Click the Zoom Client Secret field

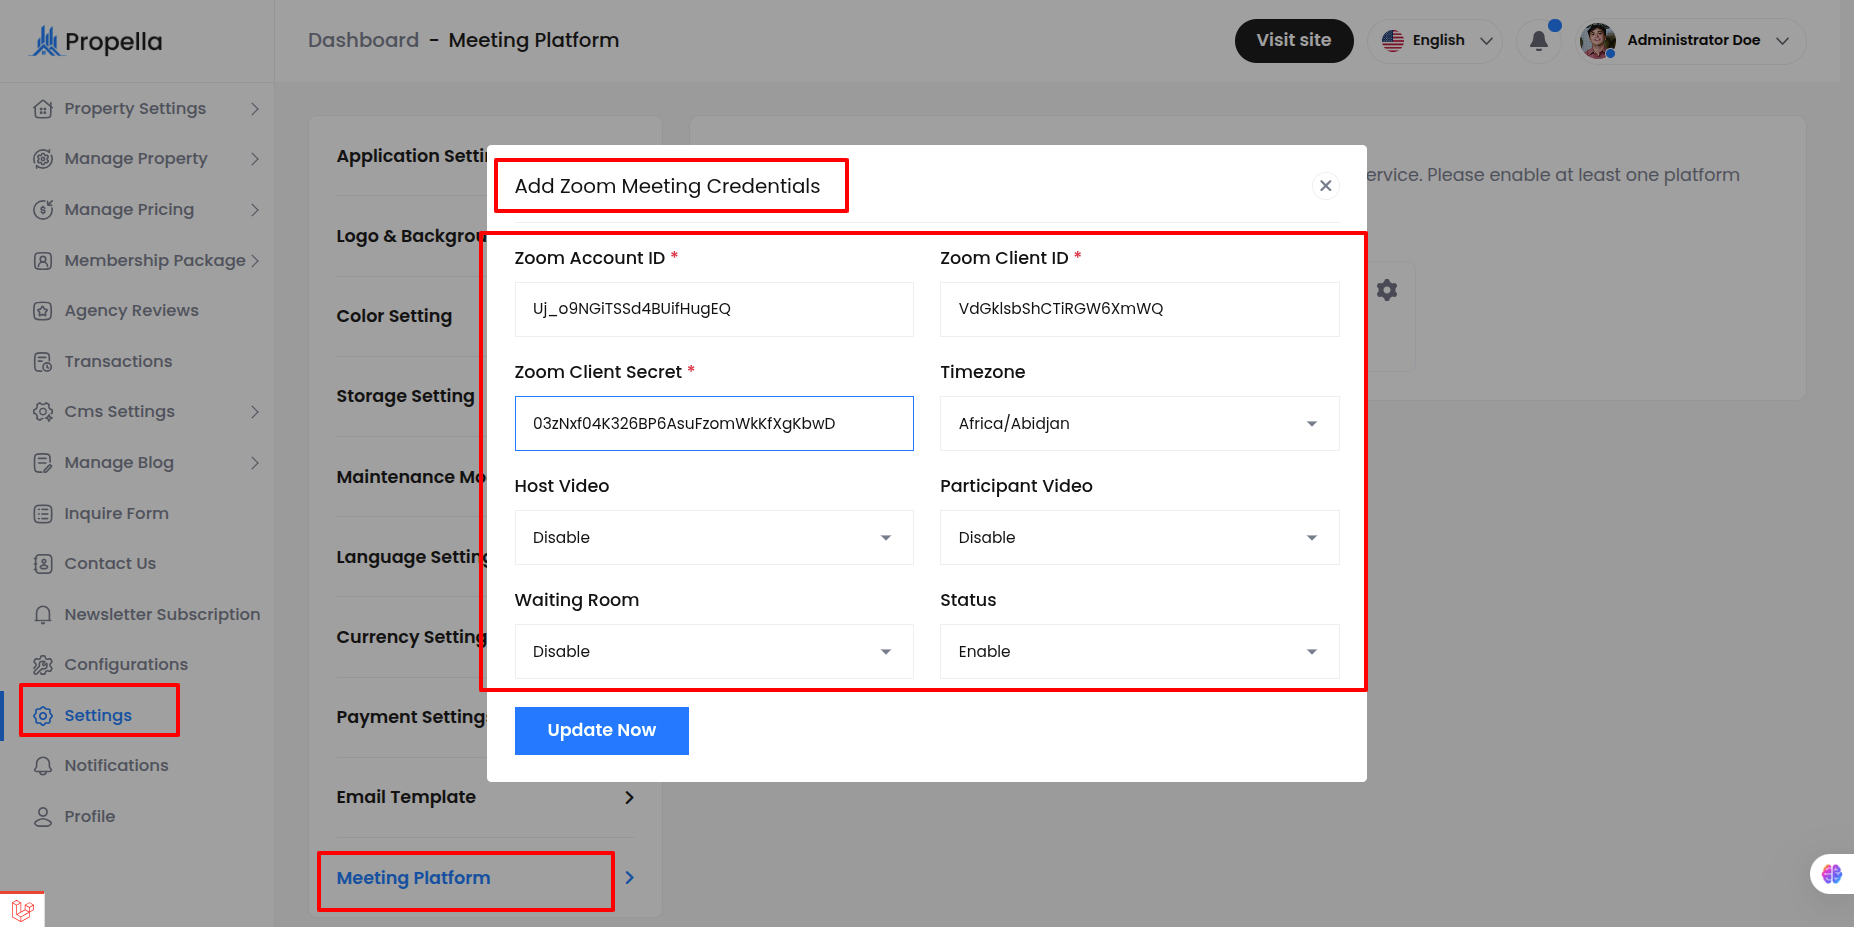(x=714, y=423)
